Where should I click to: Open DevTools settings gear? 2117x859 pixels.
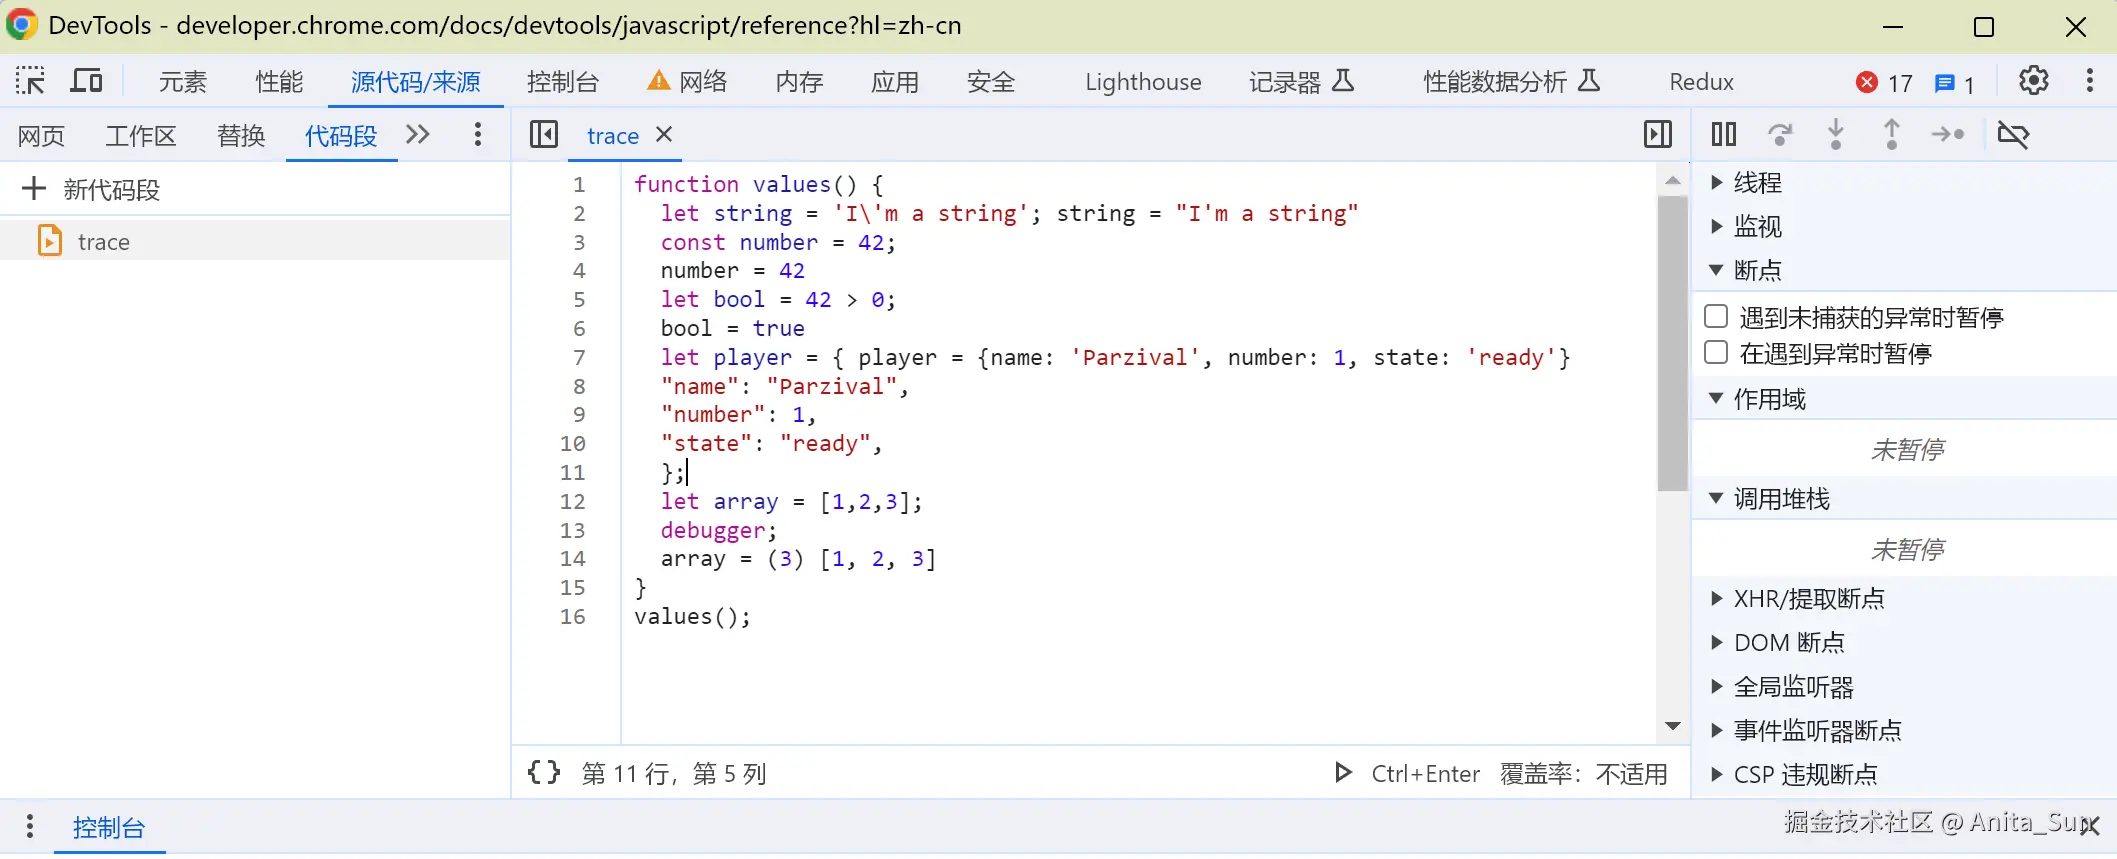[2033, 81]
